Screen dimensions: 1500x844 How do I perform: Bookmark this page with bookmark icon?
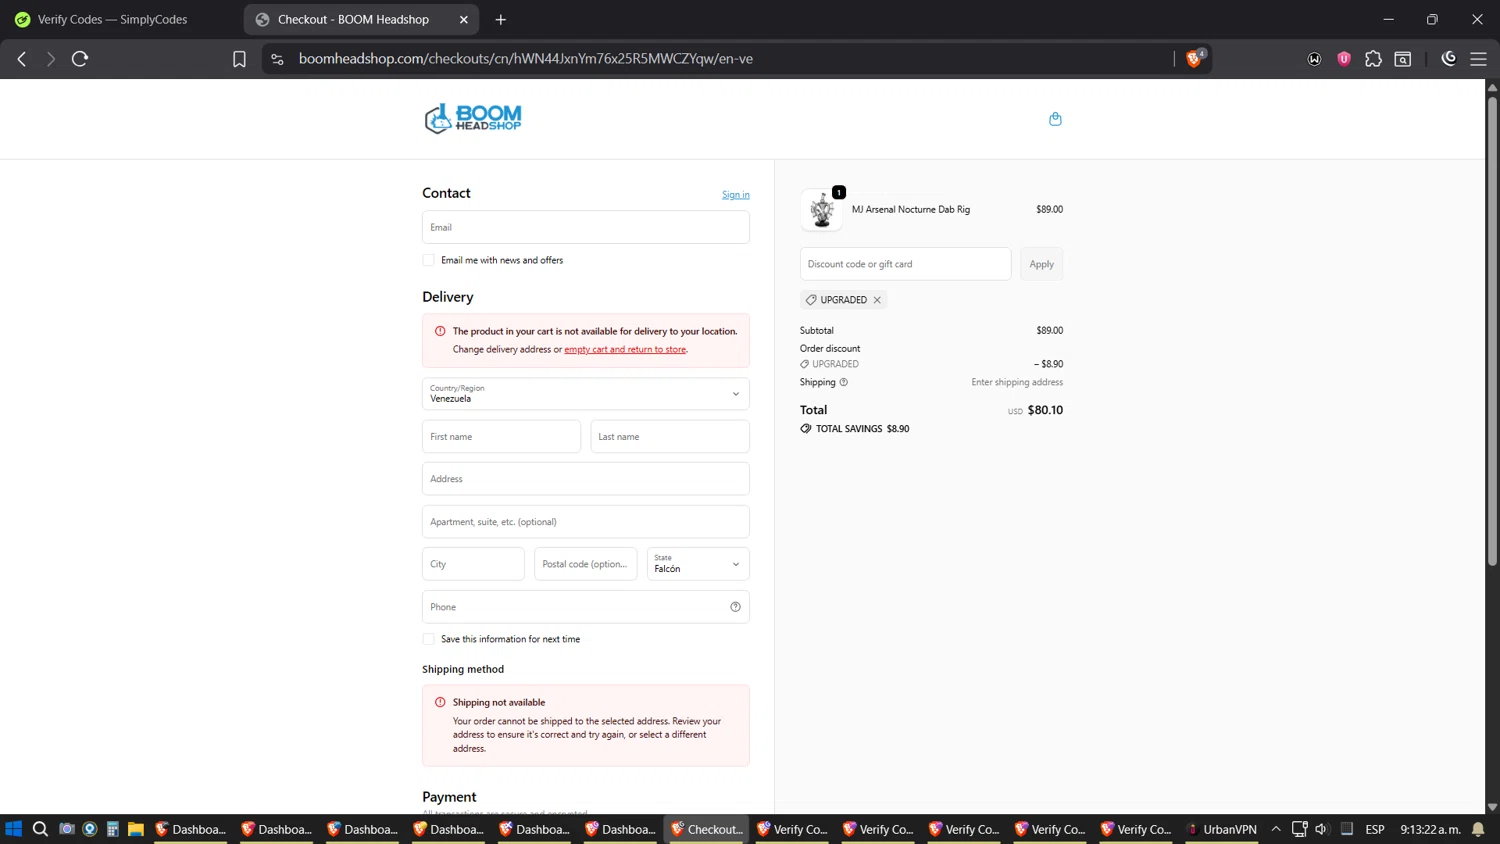(239, 59)
